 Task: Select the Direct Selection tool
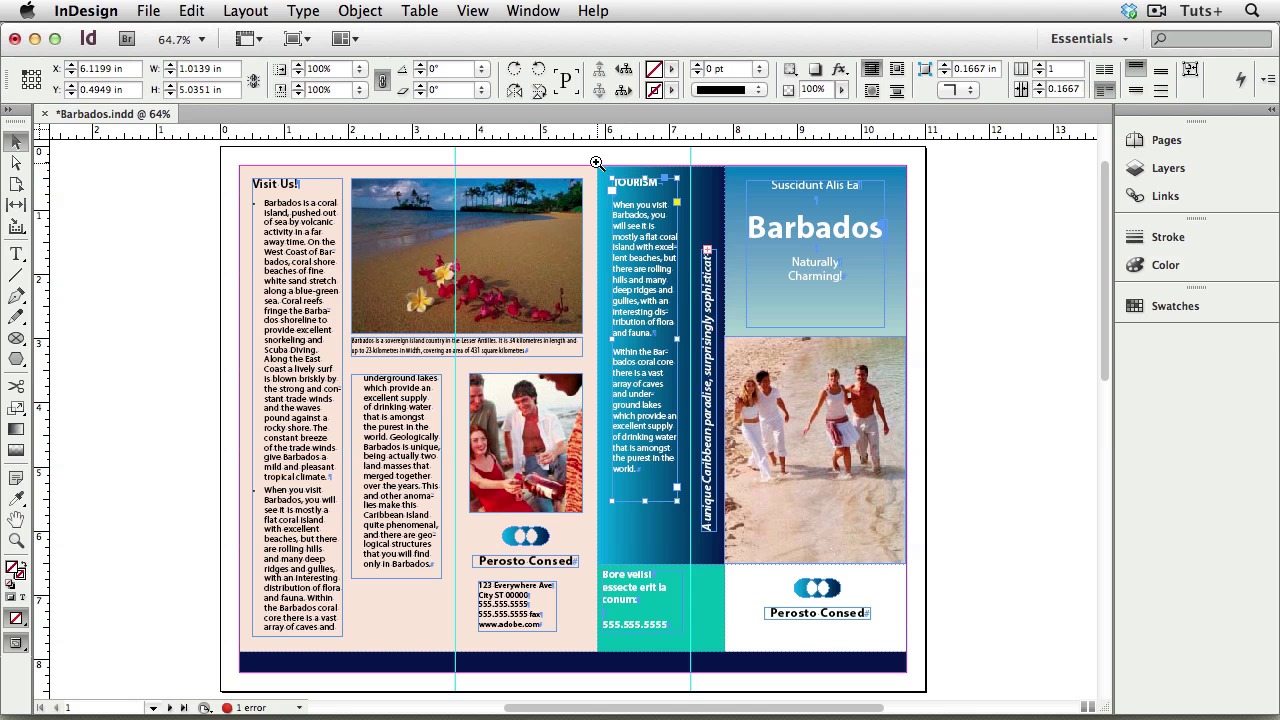click(x=16, y=162)
